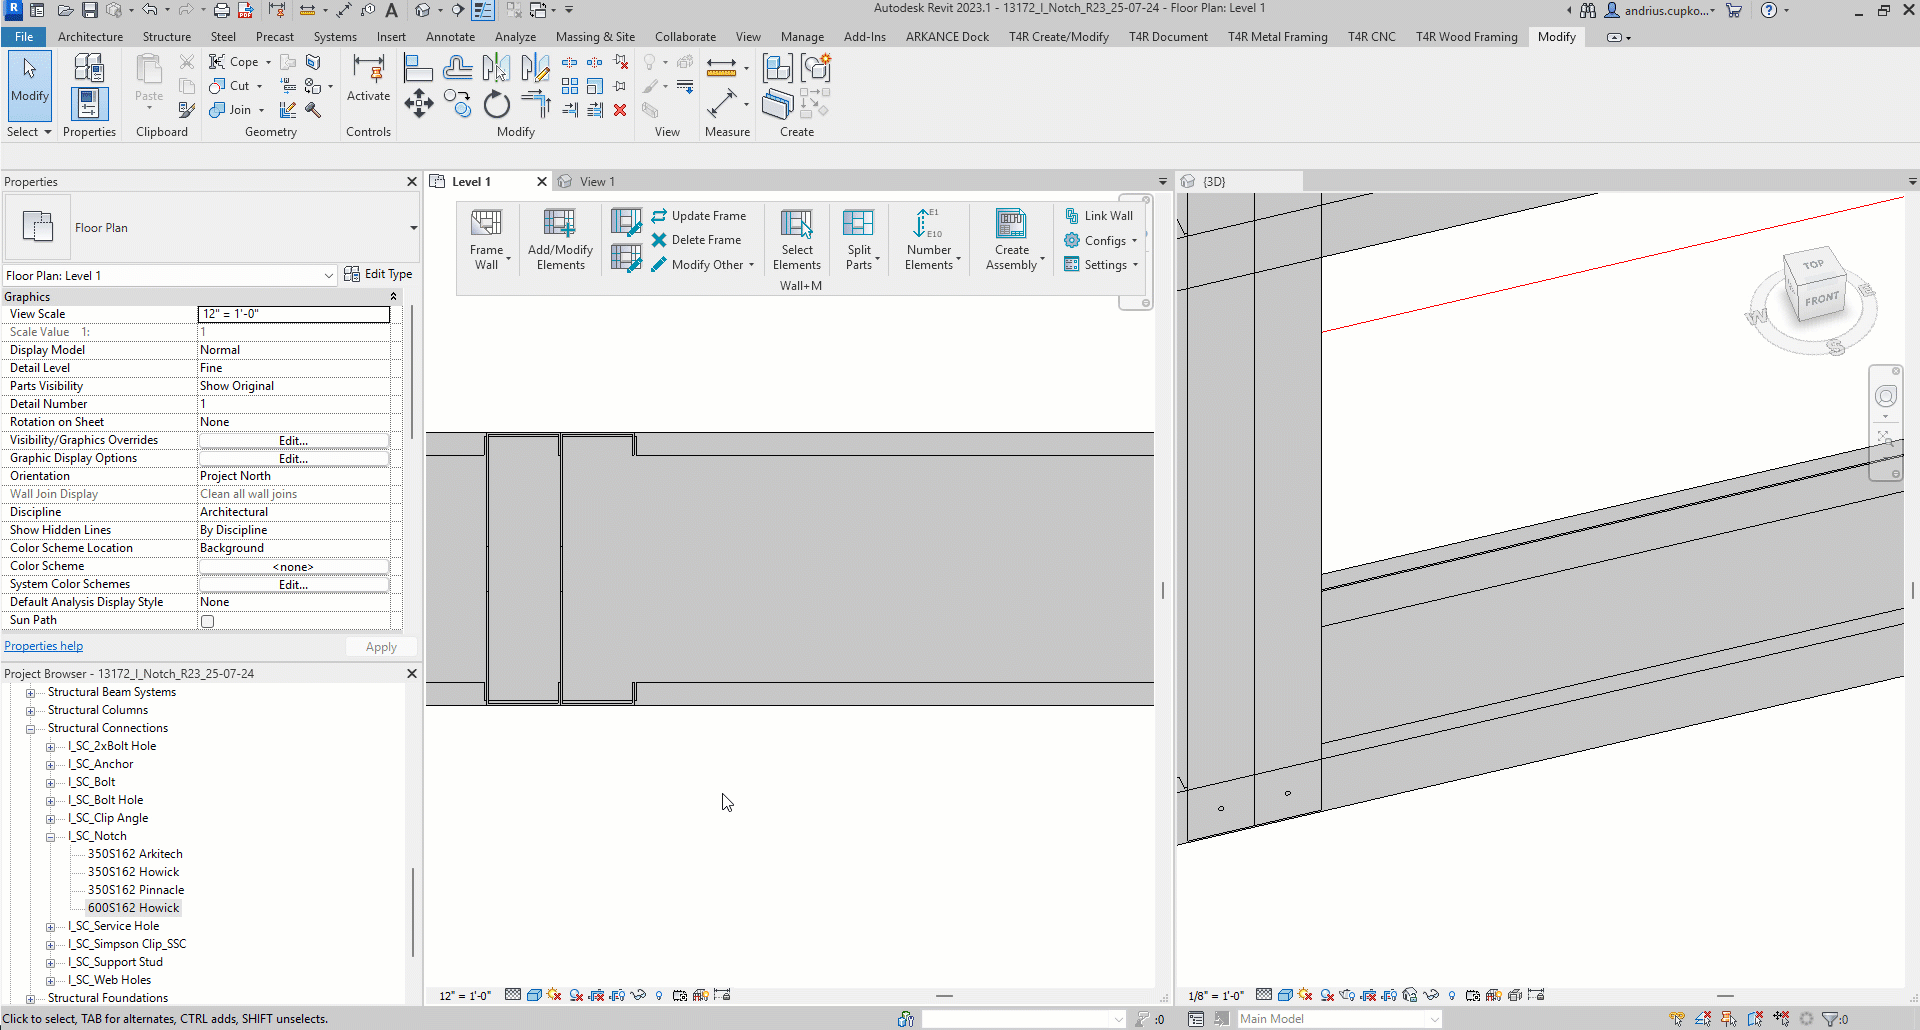Click the Rotate tool icon
The image size is (1920, 1030).
point(497,104)
